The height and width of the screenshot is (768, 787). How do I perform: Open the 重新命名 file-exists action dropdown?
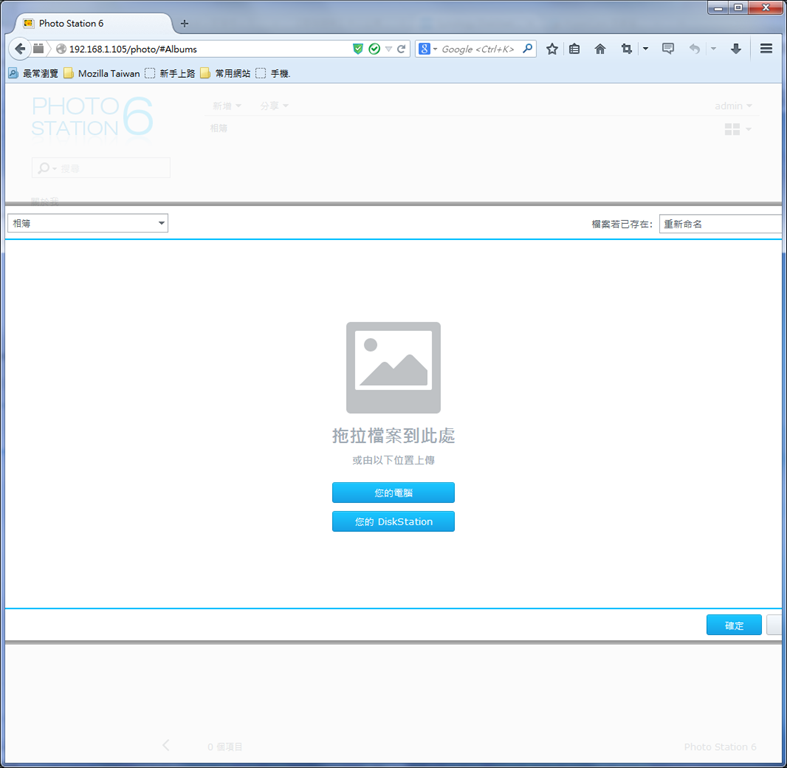721,224
